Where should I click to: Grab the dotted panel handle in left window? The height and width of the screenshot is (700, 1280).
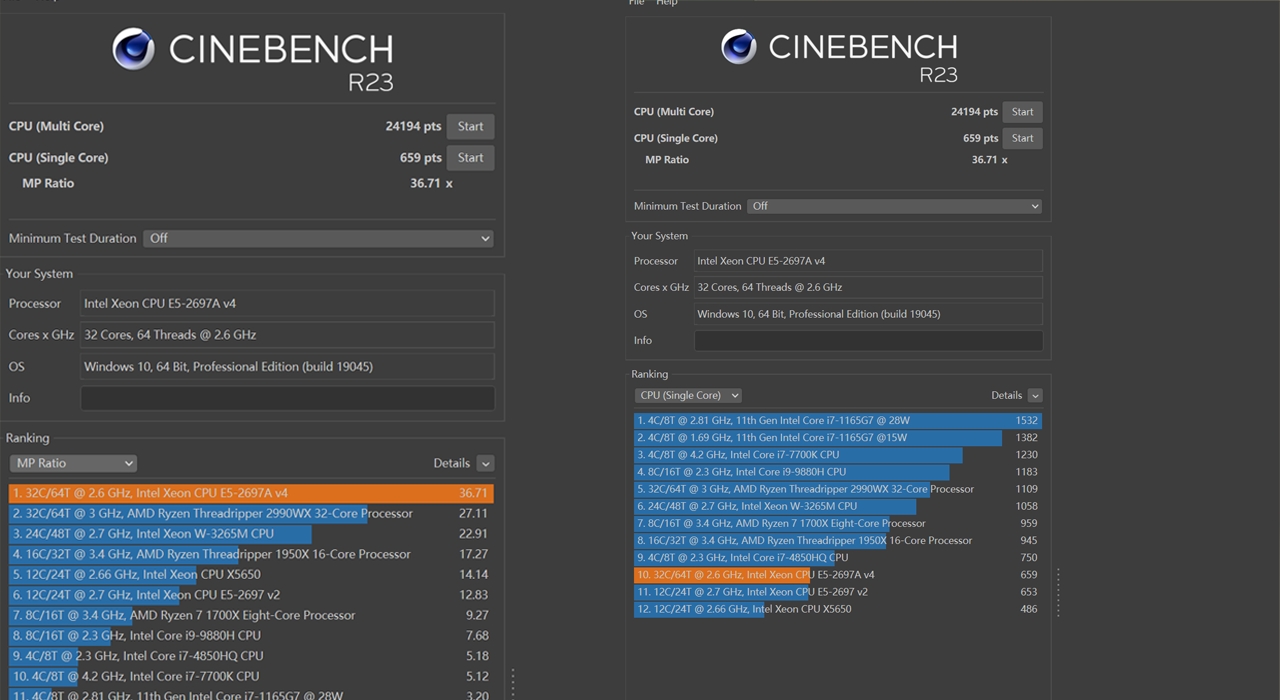click(513, 682)
